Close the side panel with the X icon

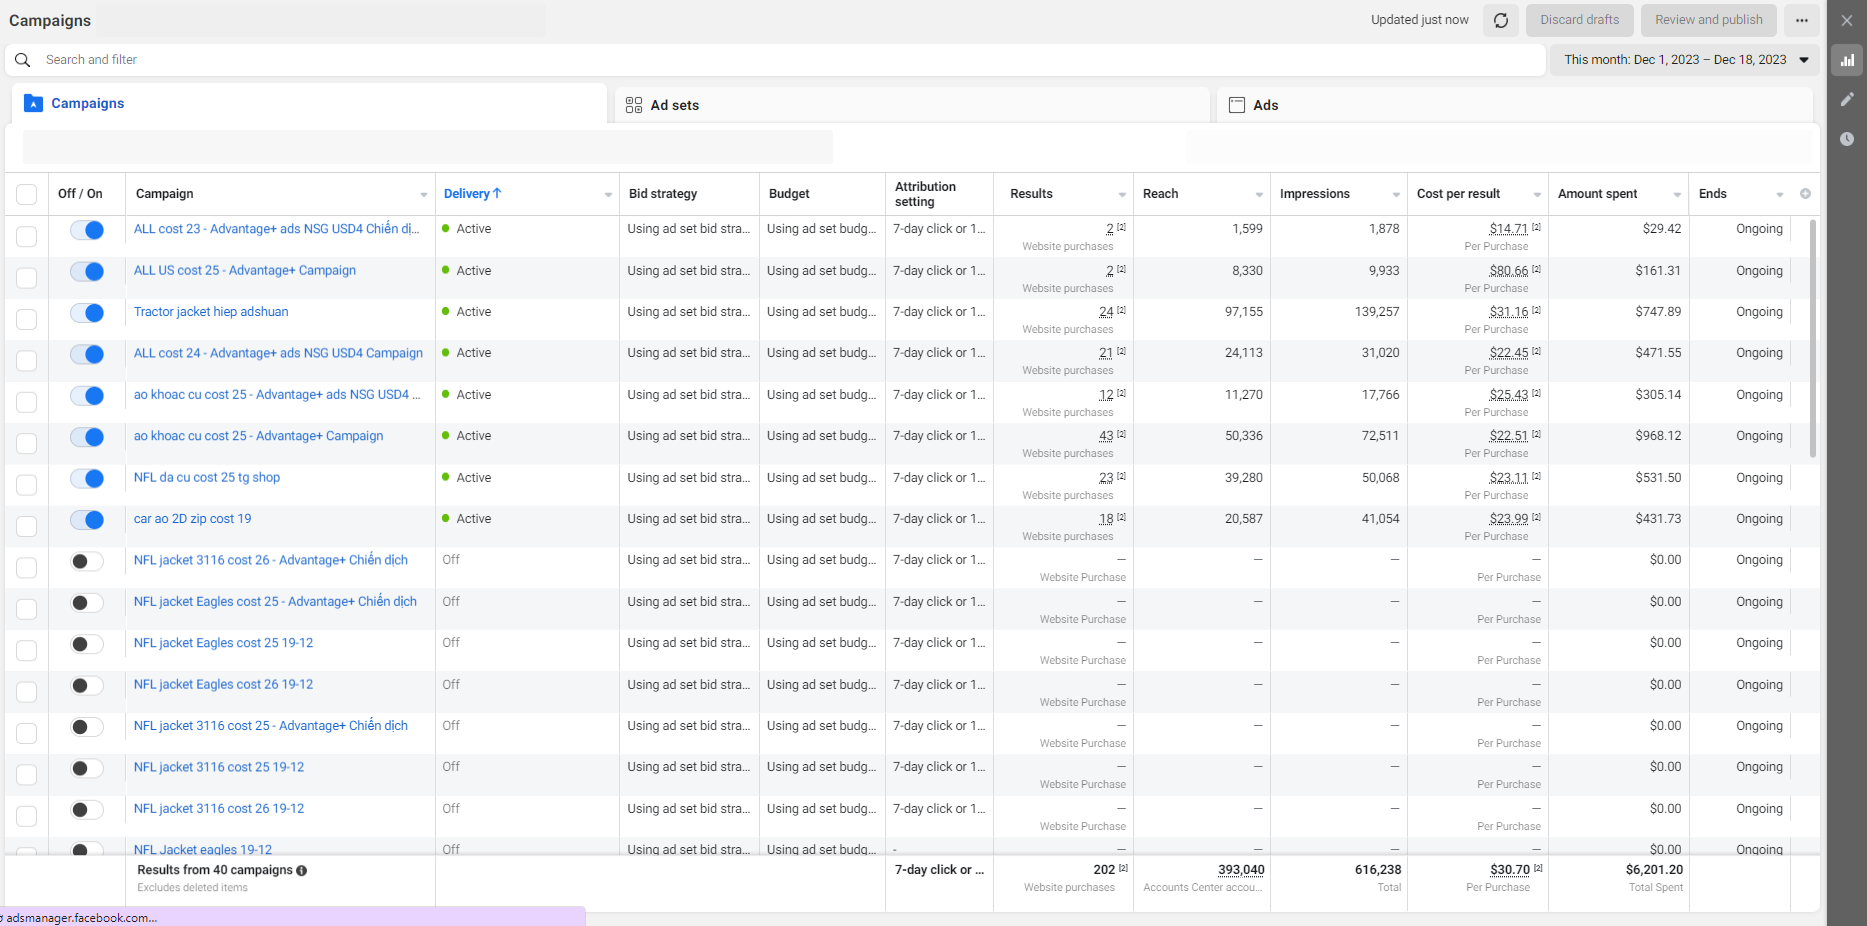(x=1846, y=20)
